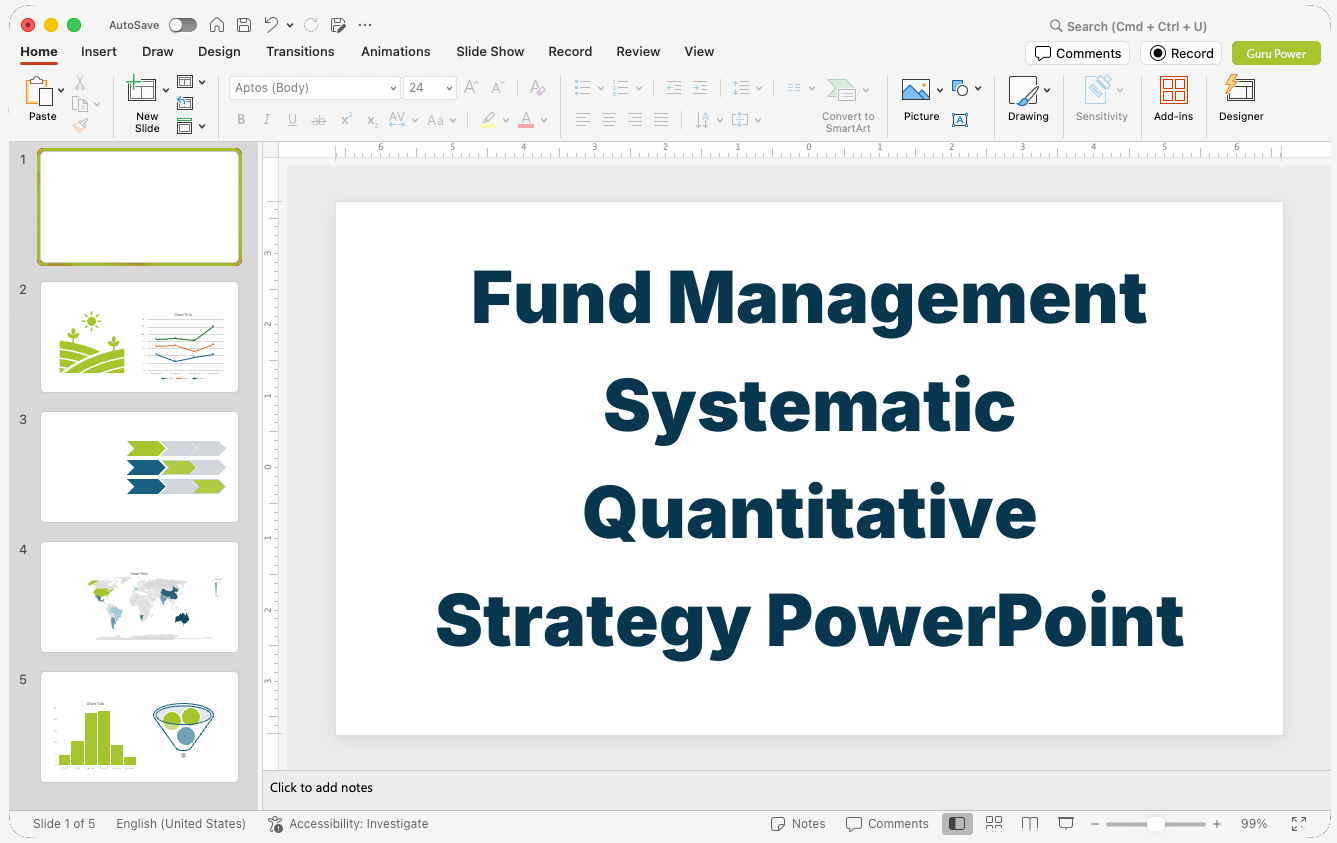Viewport: 1337px width, 843px height.
Task: Open the Designer icon
Action: coord(1240,90)
